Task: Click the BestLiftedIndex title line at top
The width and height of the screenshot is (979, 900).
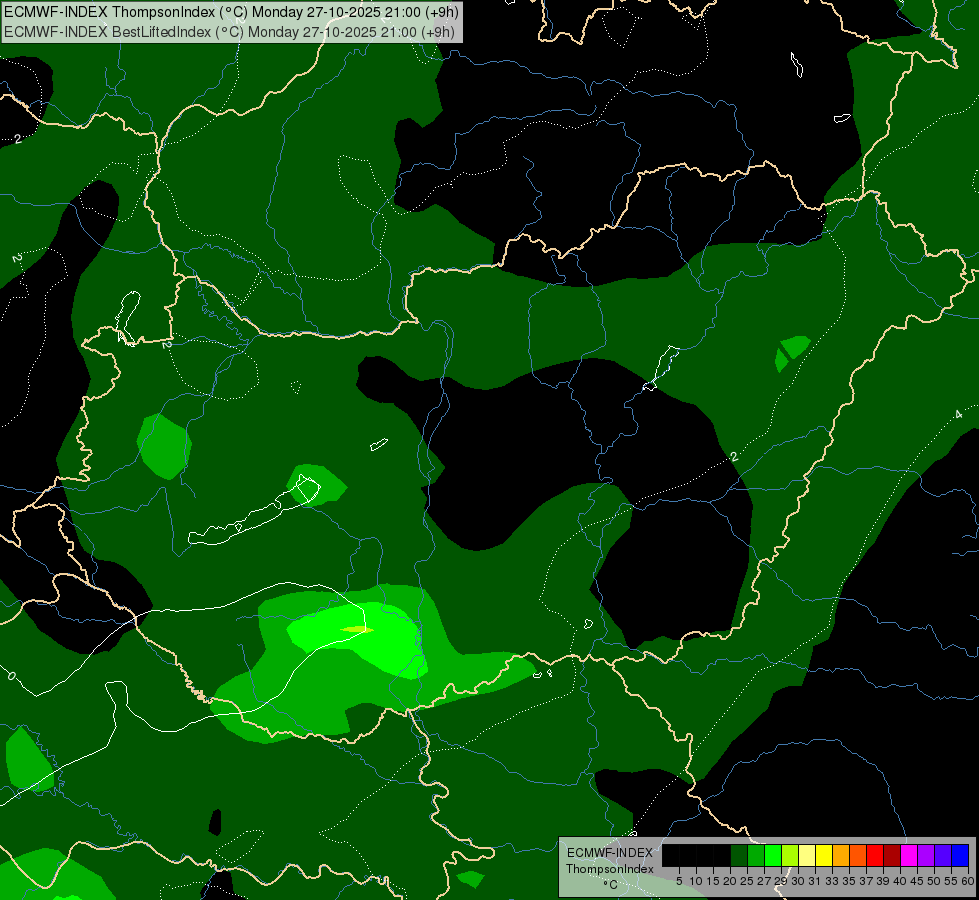Action: [x=229, y=31]
